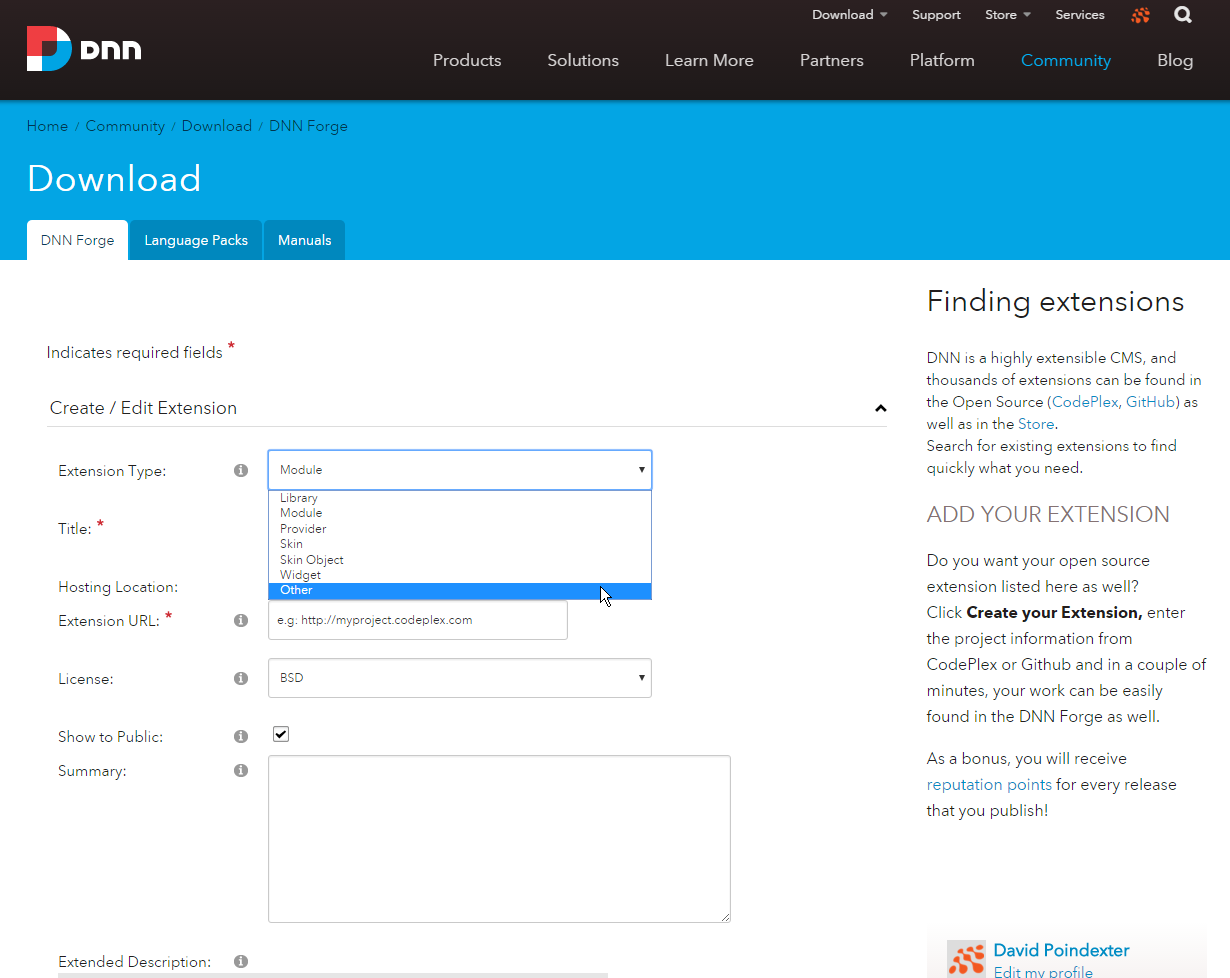Open the License dropdown showing BSD
Screen dimensions: 1230x978
tap(460, 678)
